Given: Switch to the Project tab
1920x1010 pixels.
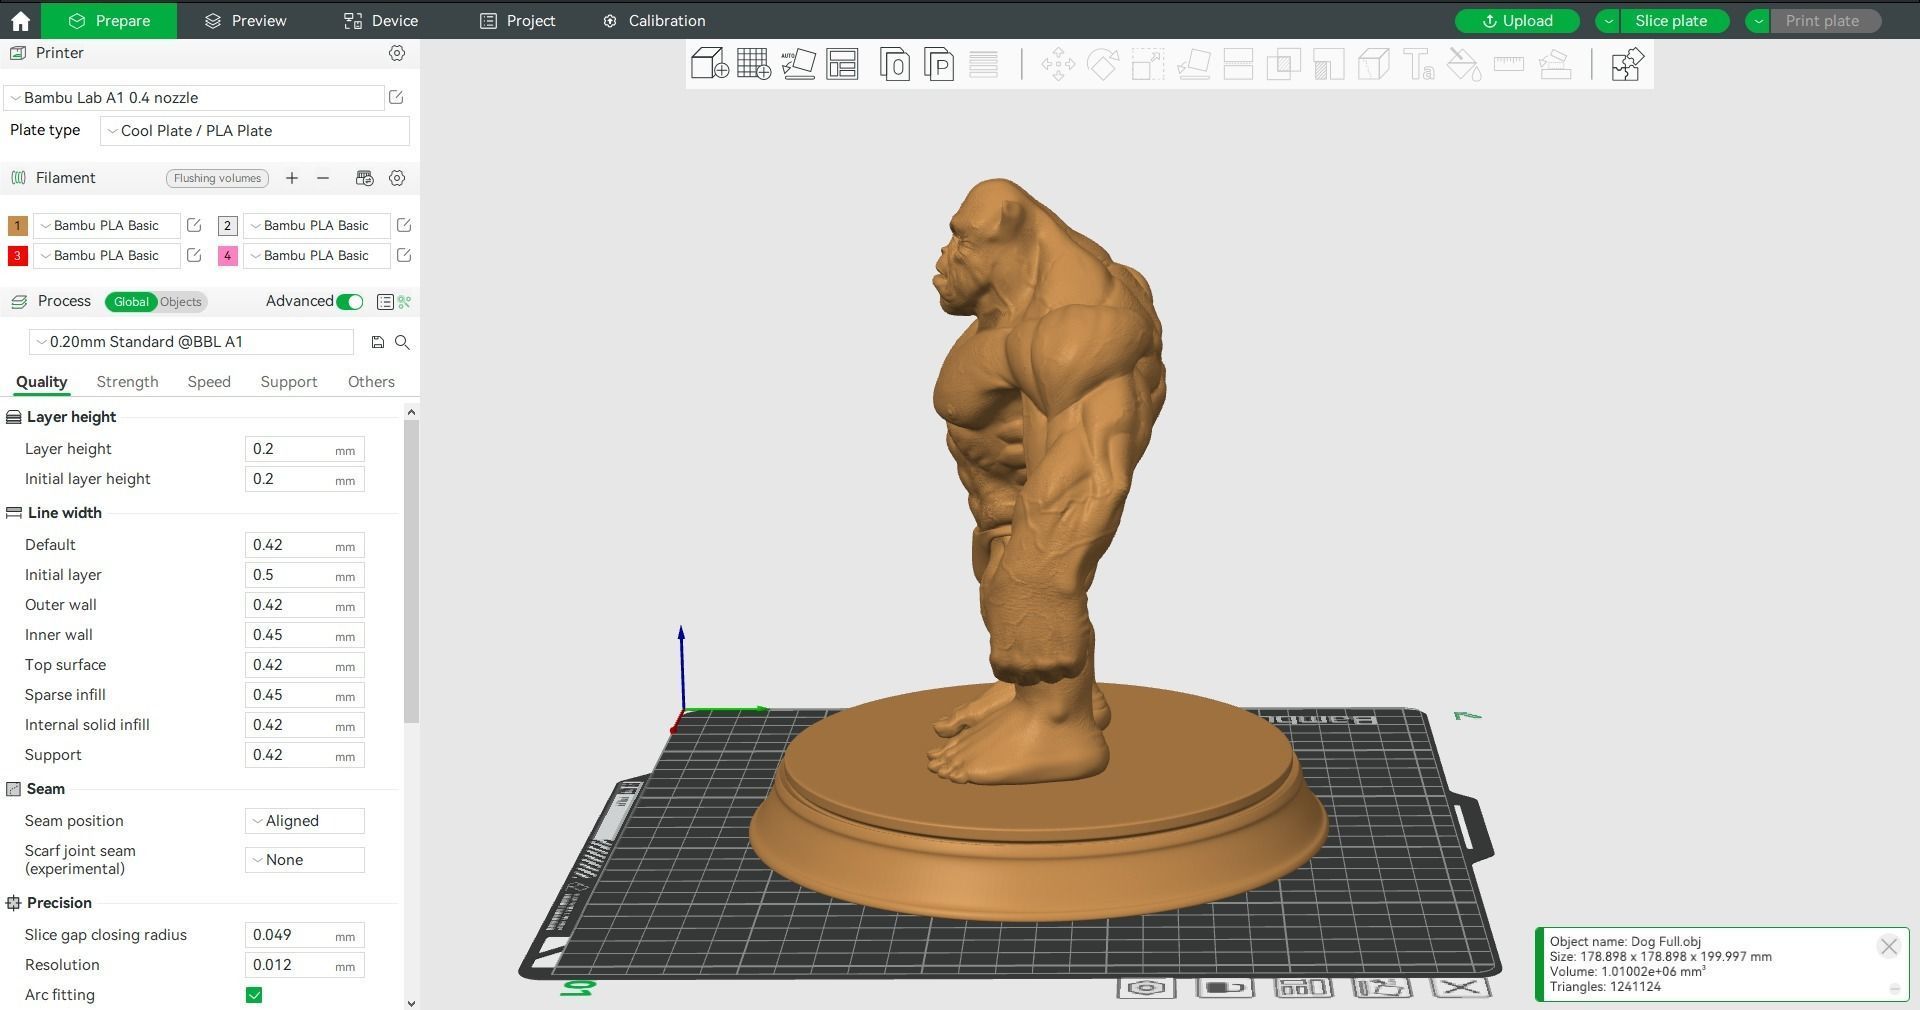Looking at the screenshot, I should pos(518,21).
